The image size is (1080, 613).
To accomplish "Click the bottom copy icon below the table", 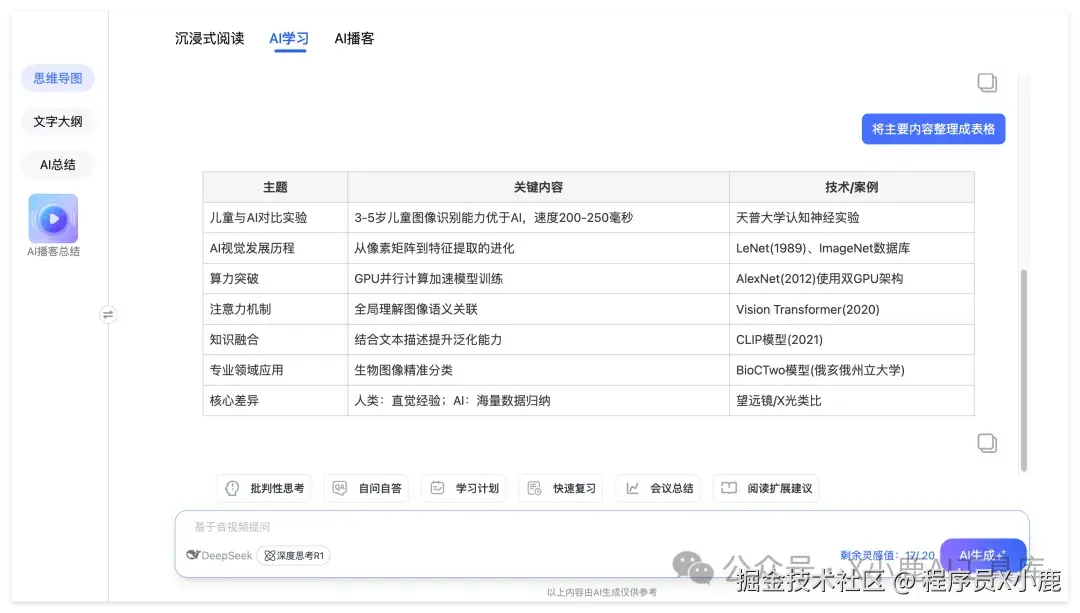I will 987,442.
